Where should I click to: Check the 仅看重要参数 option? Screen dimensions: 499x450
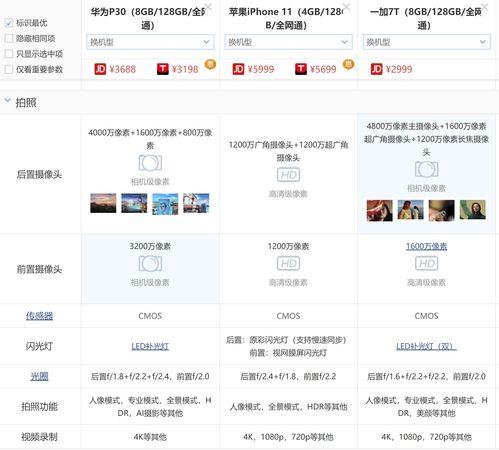[x=9, y=69]
